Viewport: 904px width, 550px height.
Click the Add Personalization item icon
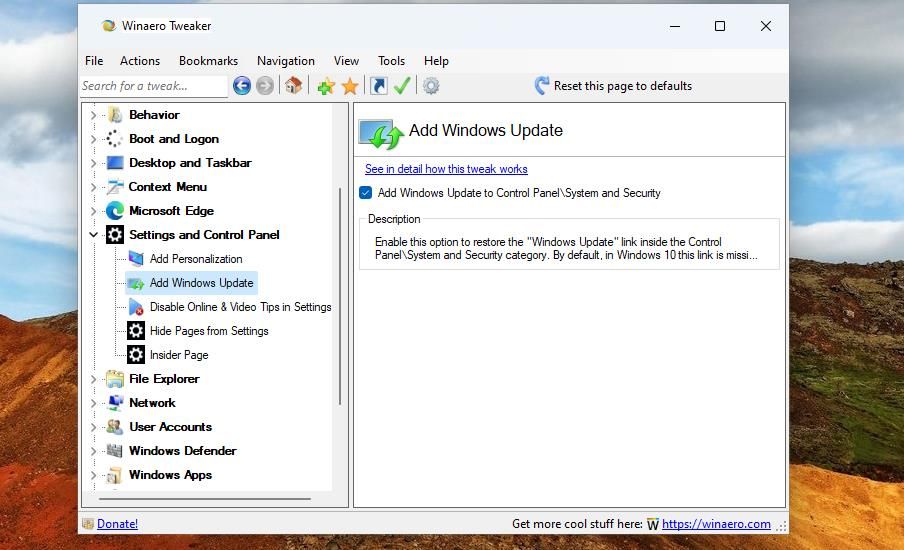136,259
